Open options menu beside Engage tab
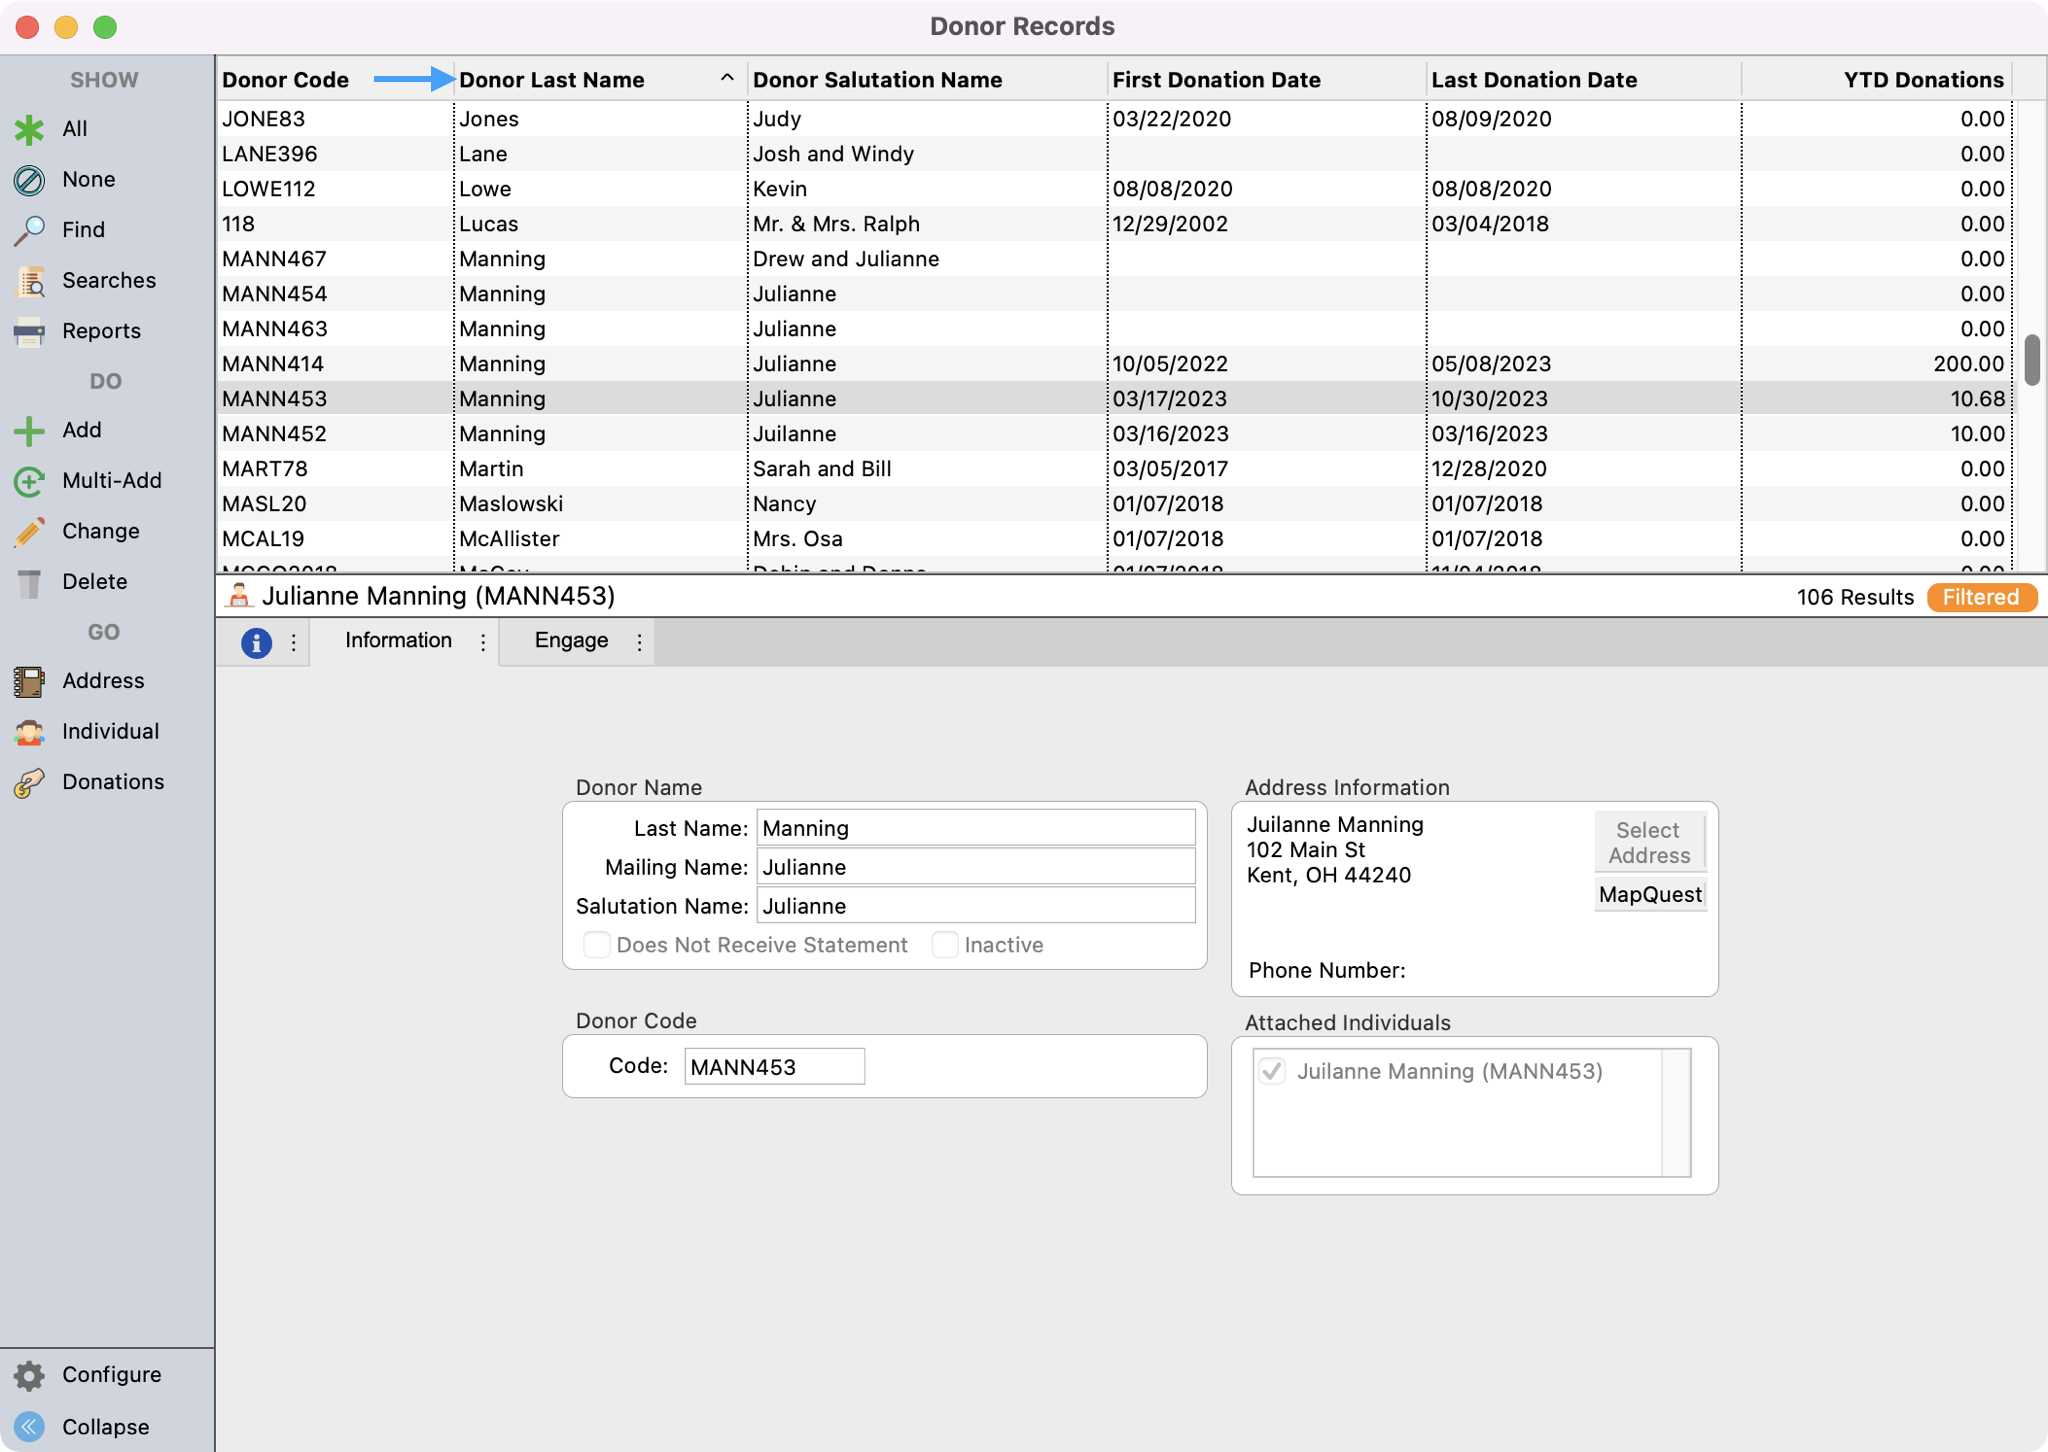Image resolution: width=2048 pixels, height=1452 pixels. pos(640,642)
